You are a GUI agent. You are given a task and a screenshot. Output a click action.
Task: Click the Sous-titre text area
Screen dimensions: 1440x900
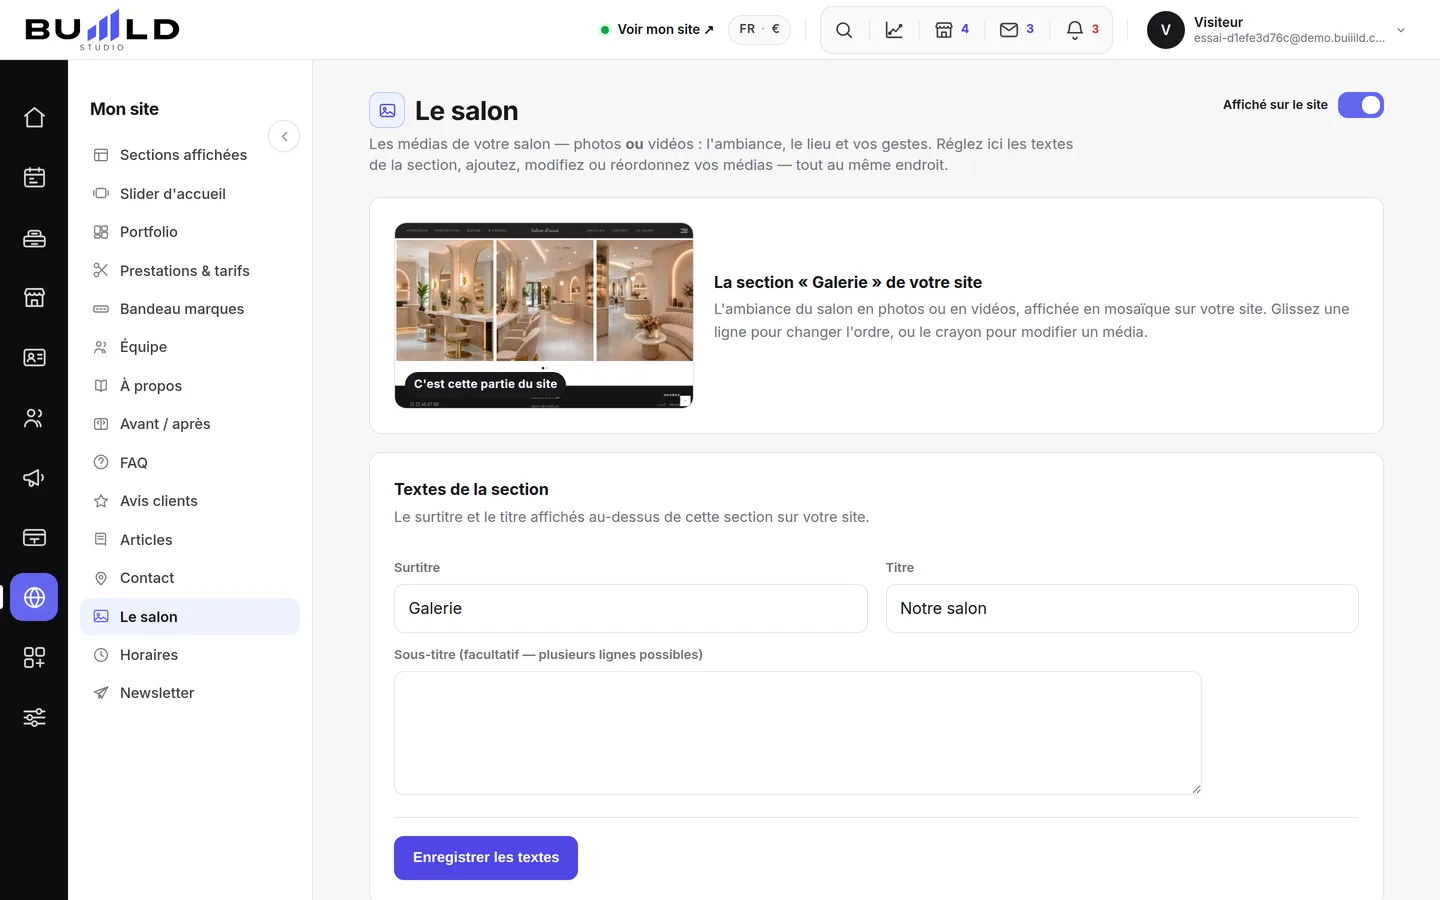pyautogui.click(x=798, y=733)
